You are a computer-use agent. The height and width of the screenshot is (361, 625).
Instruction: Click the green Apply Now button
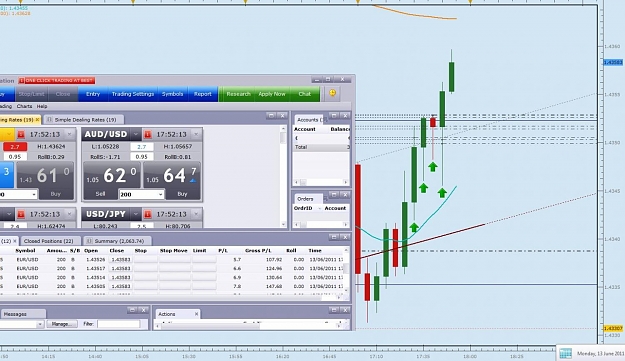coord(272,94)
